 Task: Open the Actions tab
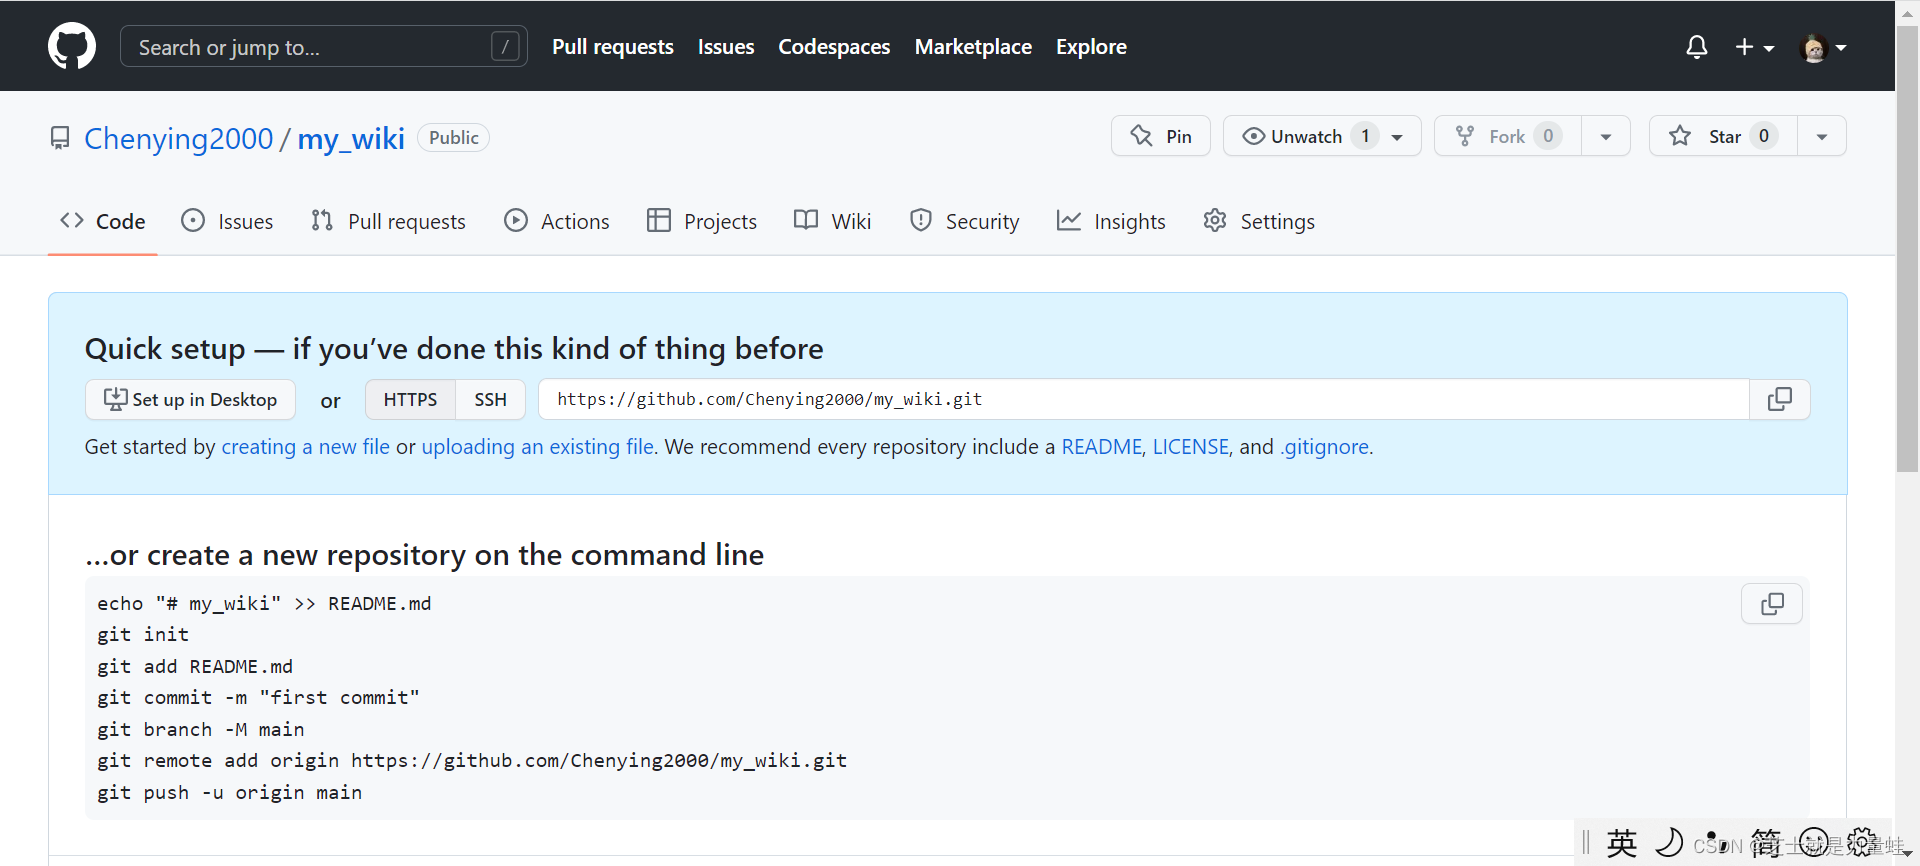tap(557, 221)
